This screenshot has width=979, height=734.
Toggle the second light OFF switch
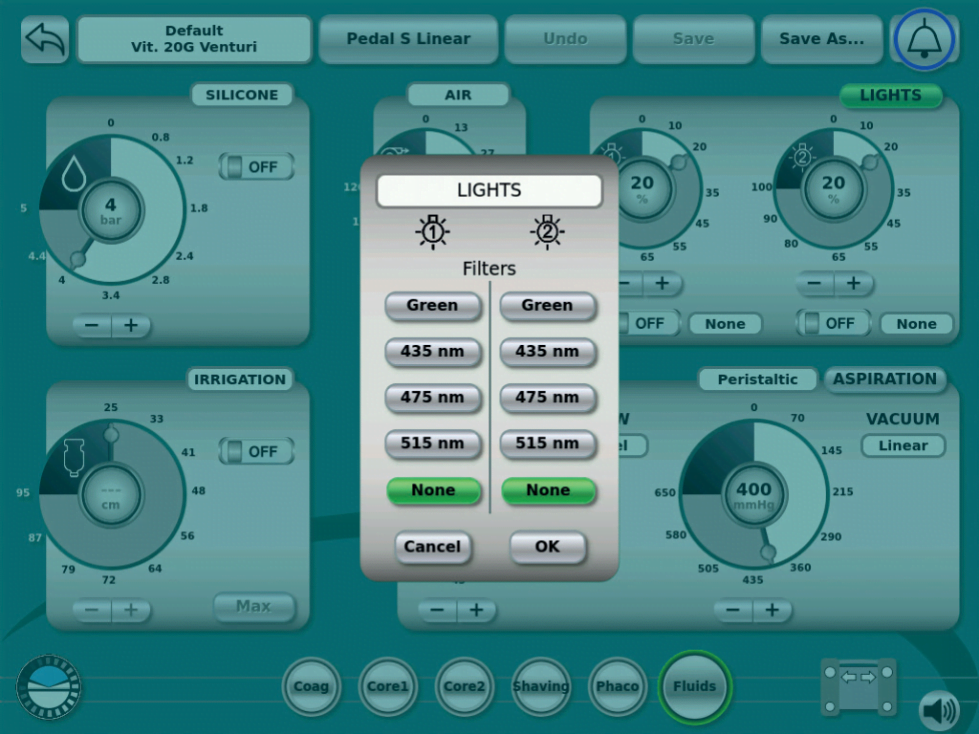point(833,324)
